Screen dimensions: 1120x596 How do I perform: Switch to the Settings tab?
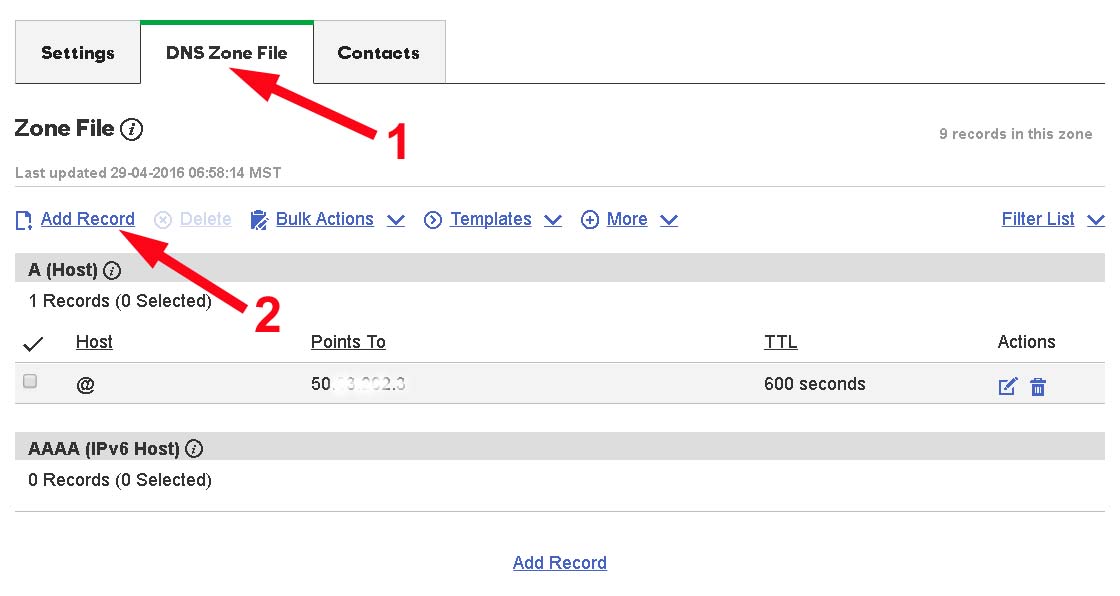pos(78,53)
